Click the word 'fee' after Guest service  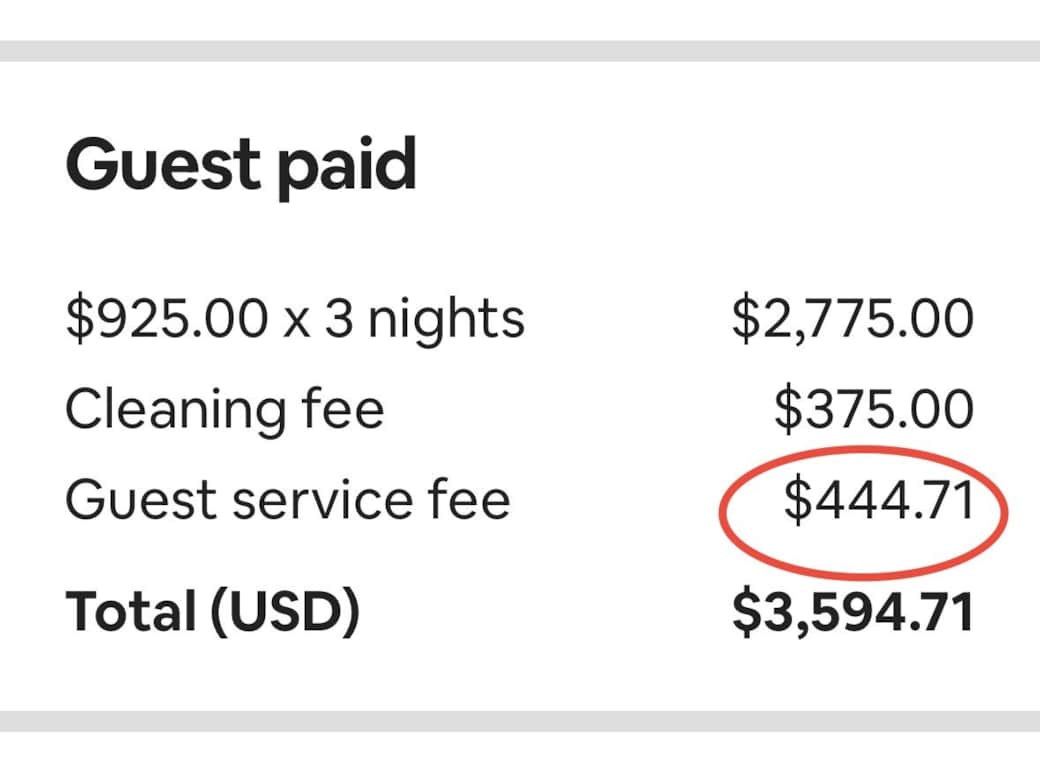point(470,499)
